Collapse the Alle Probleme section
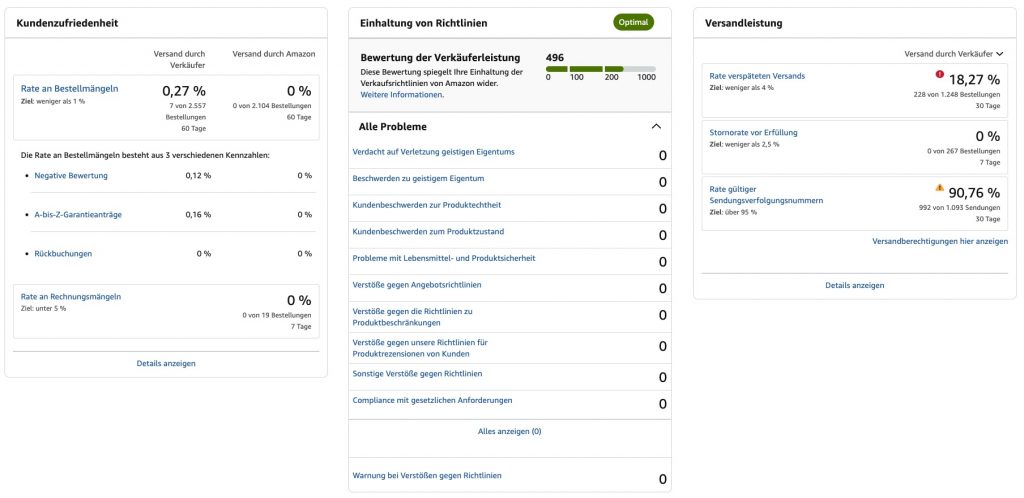 (656, 127)
